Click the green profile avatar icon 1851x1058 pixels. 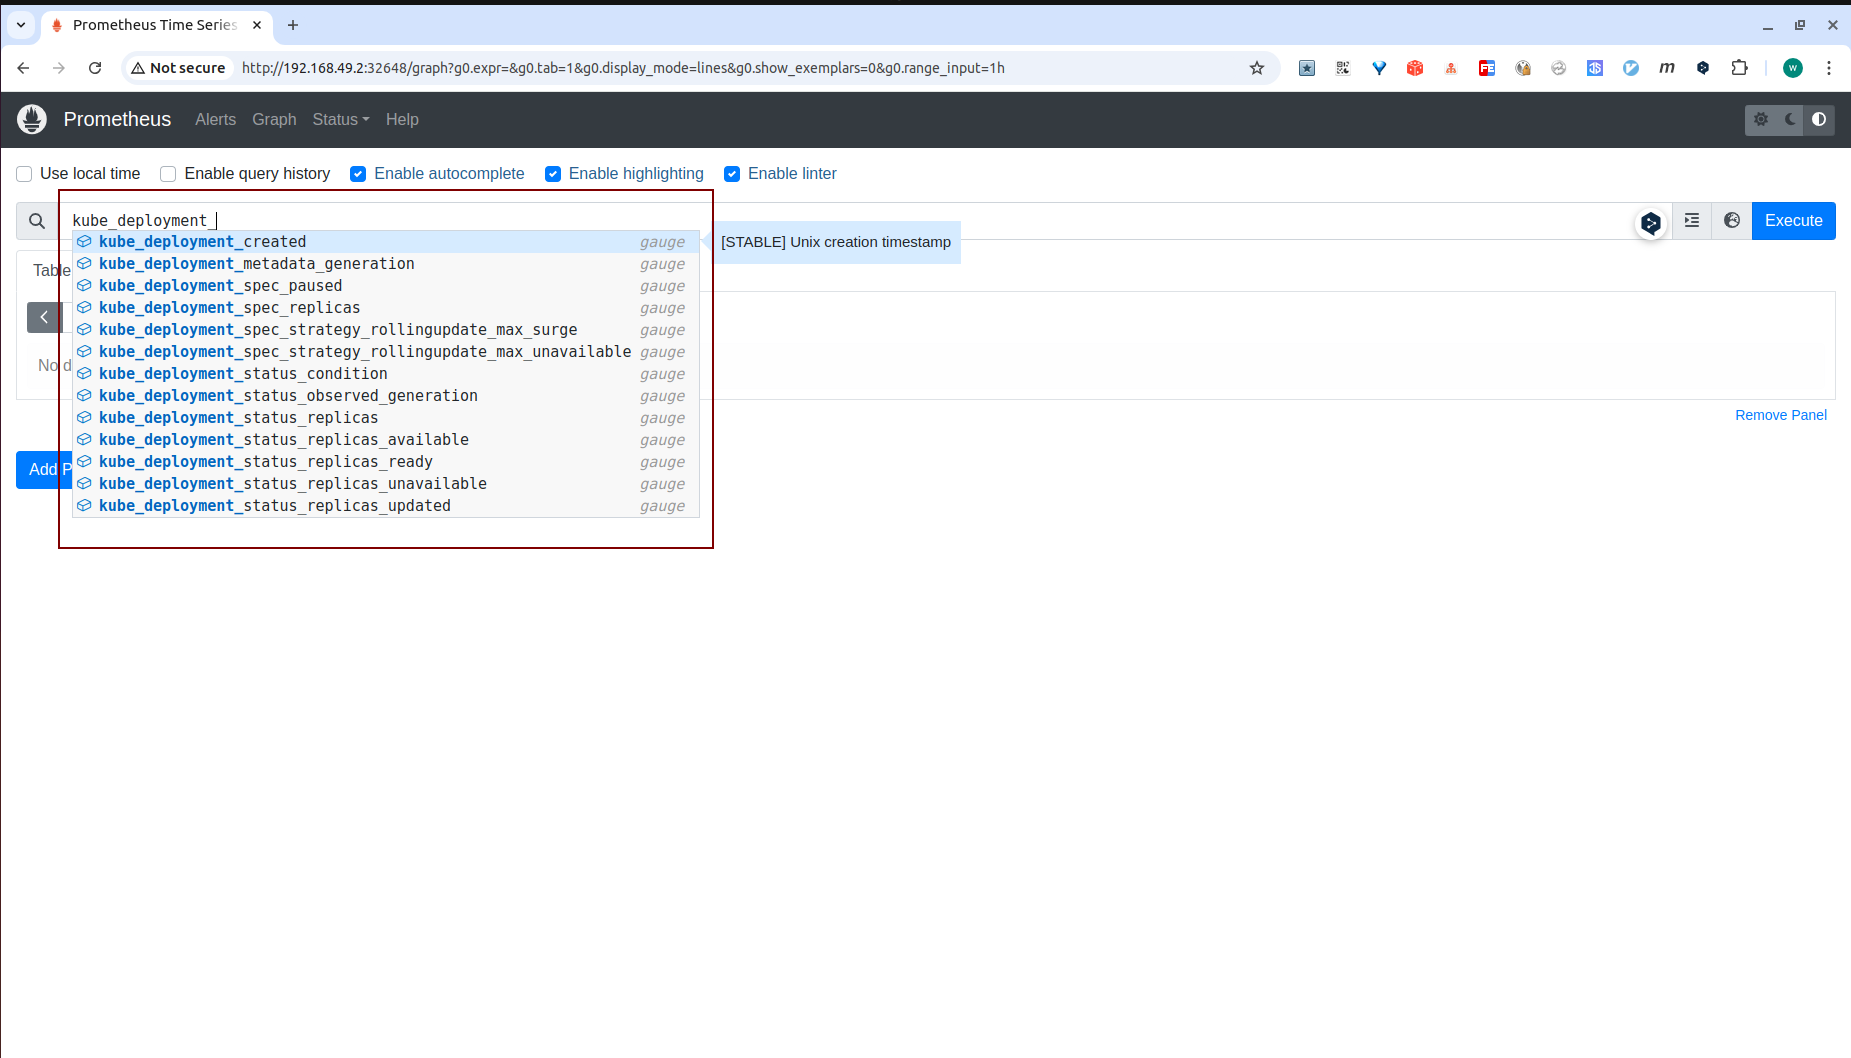tap(1793, 68)
